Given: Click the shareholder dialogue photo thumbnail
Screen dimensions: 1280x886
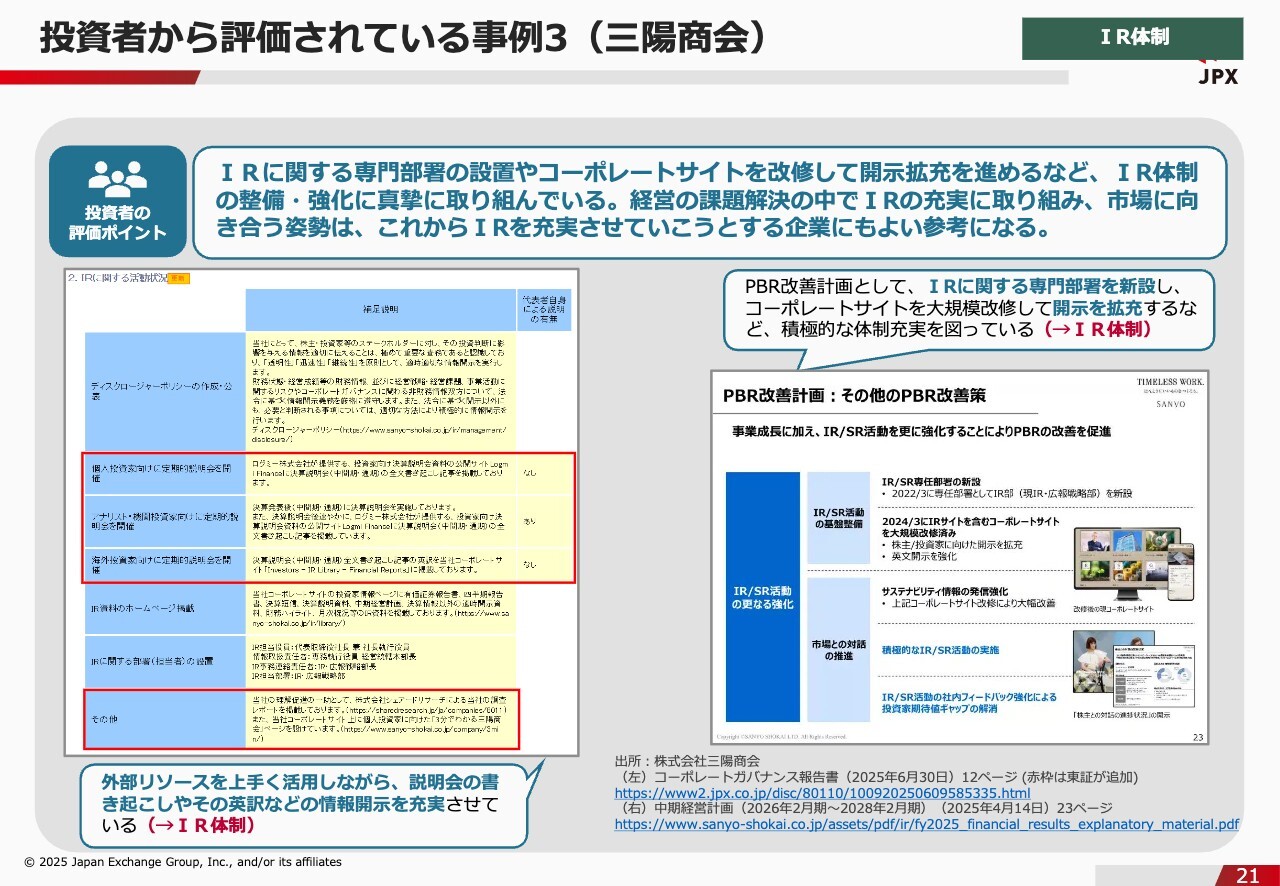Looking at the screenshot, I should coord(1099,668).
